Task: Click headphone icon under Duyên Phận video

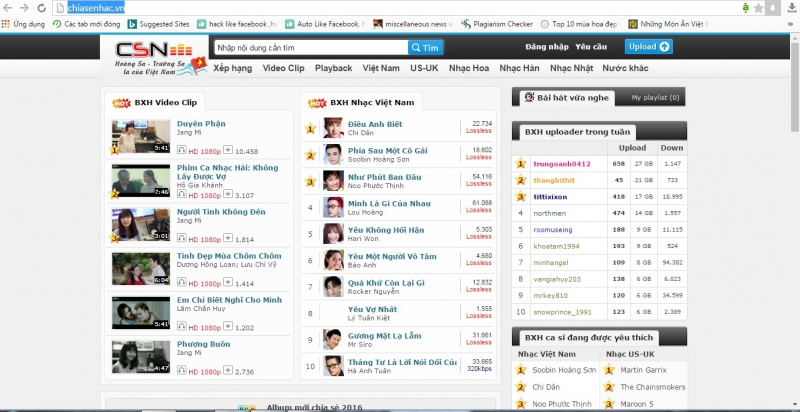Action: tap(182, 150)
